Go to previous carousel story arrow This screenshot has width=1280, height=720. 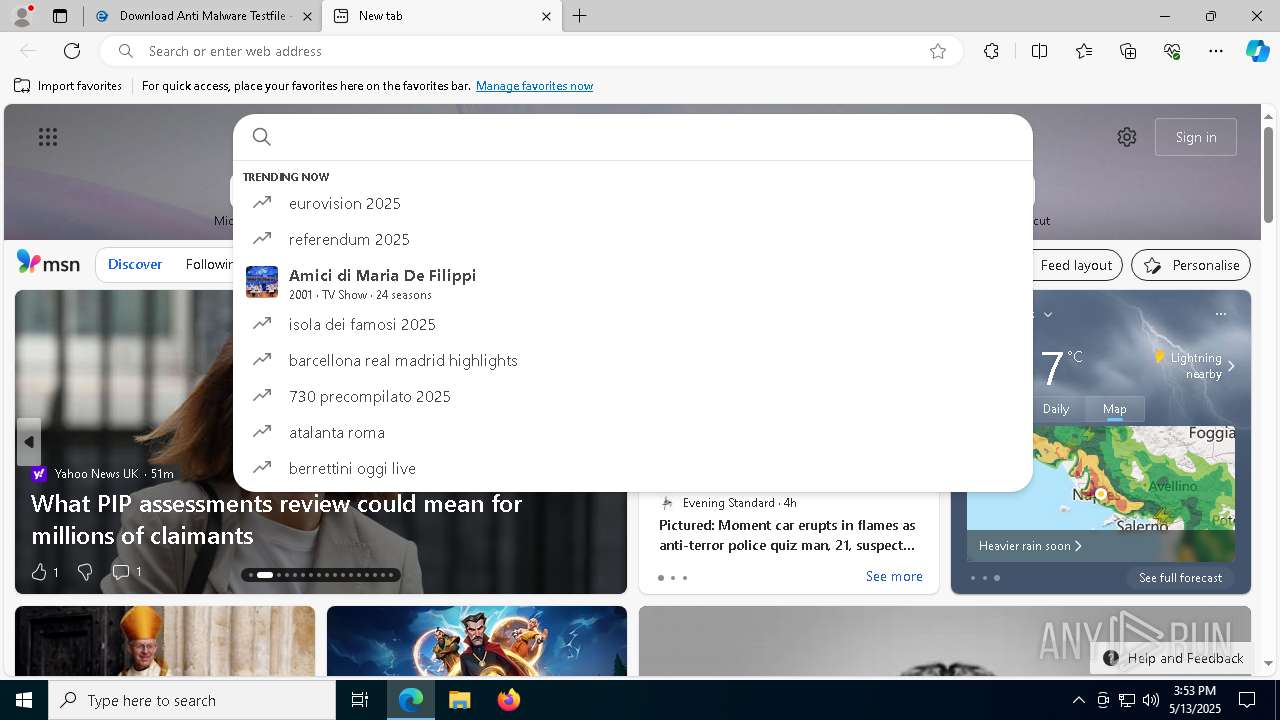28,442
